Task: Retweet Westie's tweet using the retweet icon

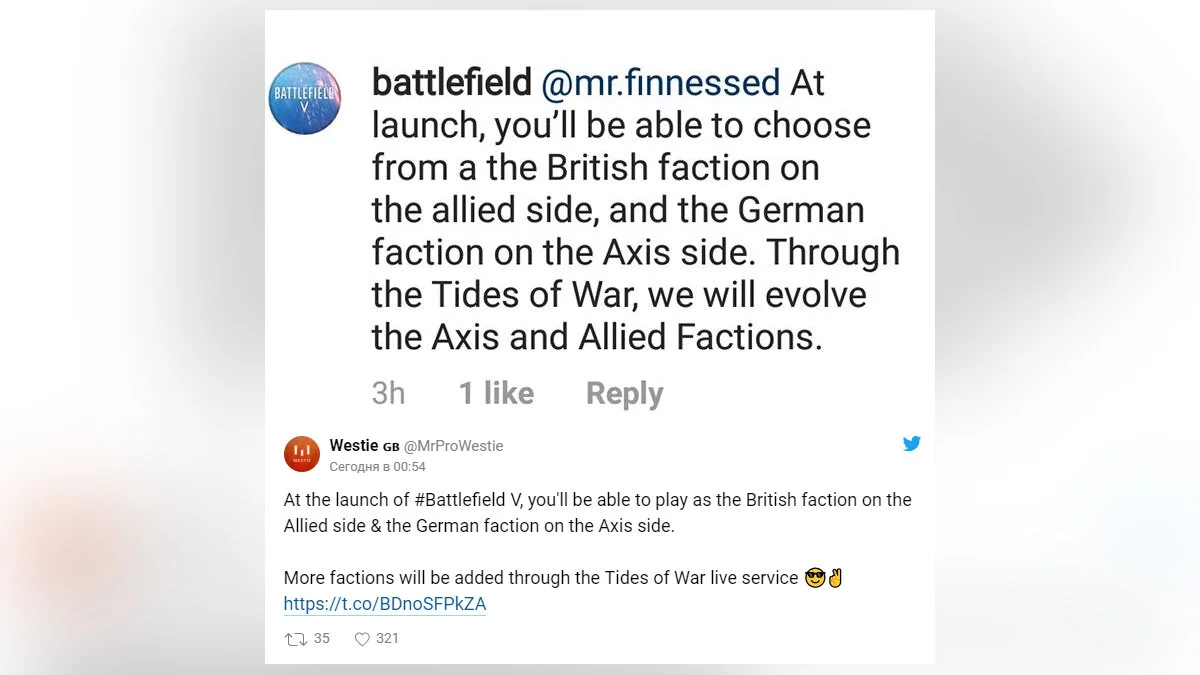Action: 296,639
